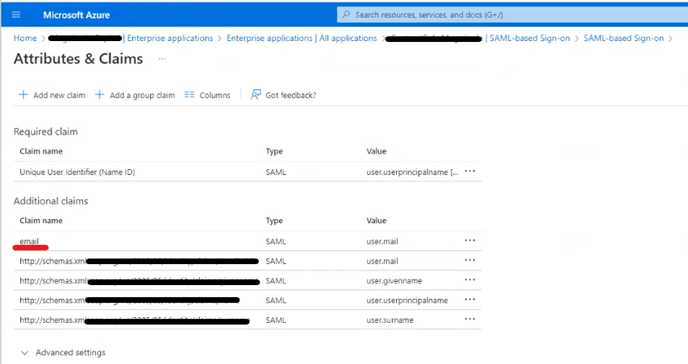Select the email claim name
Viewport: 688px width, 364px height.
(29, 241)
